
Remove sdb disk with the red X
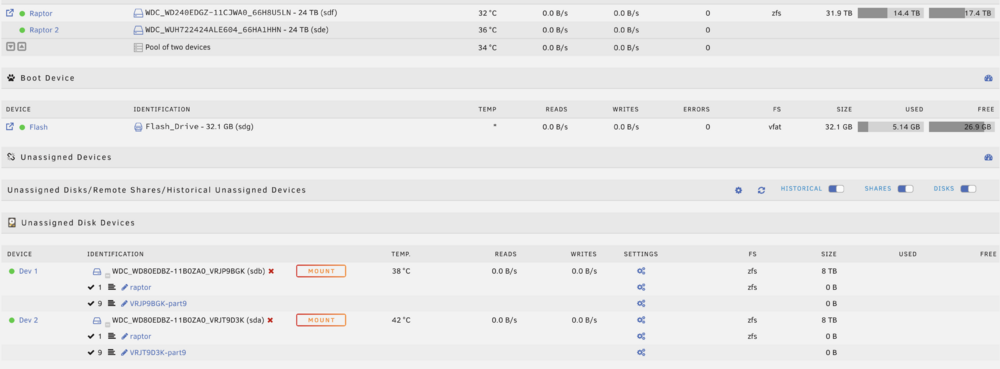[271, 271]
